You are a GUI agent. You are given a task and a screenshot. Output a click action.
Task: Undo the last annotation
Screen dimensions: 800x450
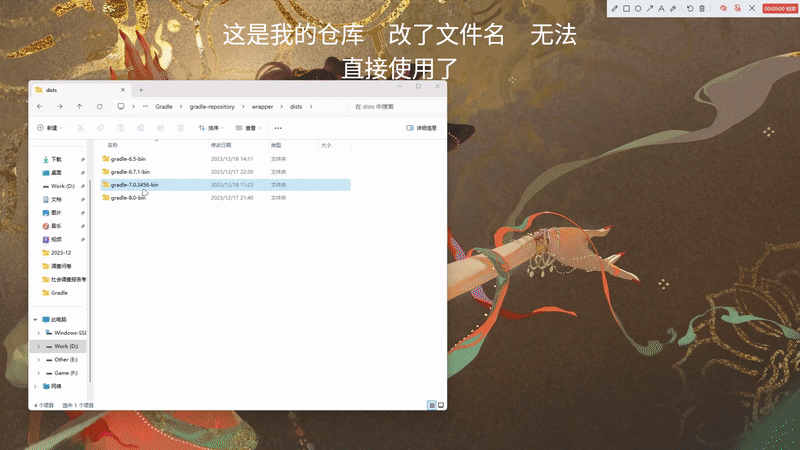(690, 8)
